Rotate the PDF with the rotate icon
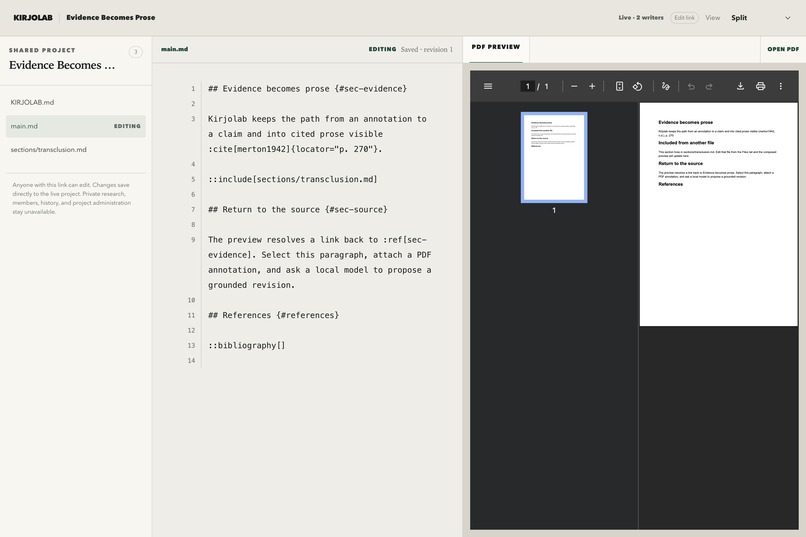Screen dimensions: 806x537 click(637, 86)
